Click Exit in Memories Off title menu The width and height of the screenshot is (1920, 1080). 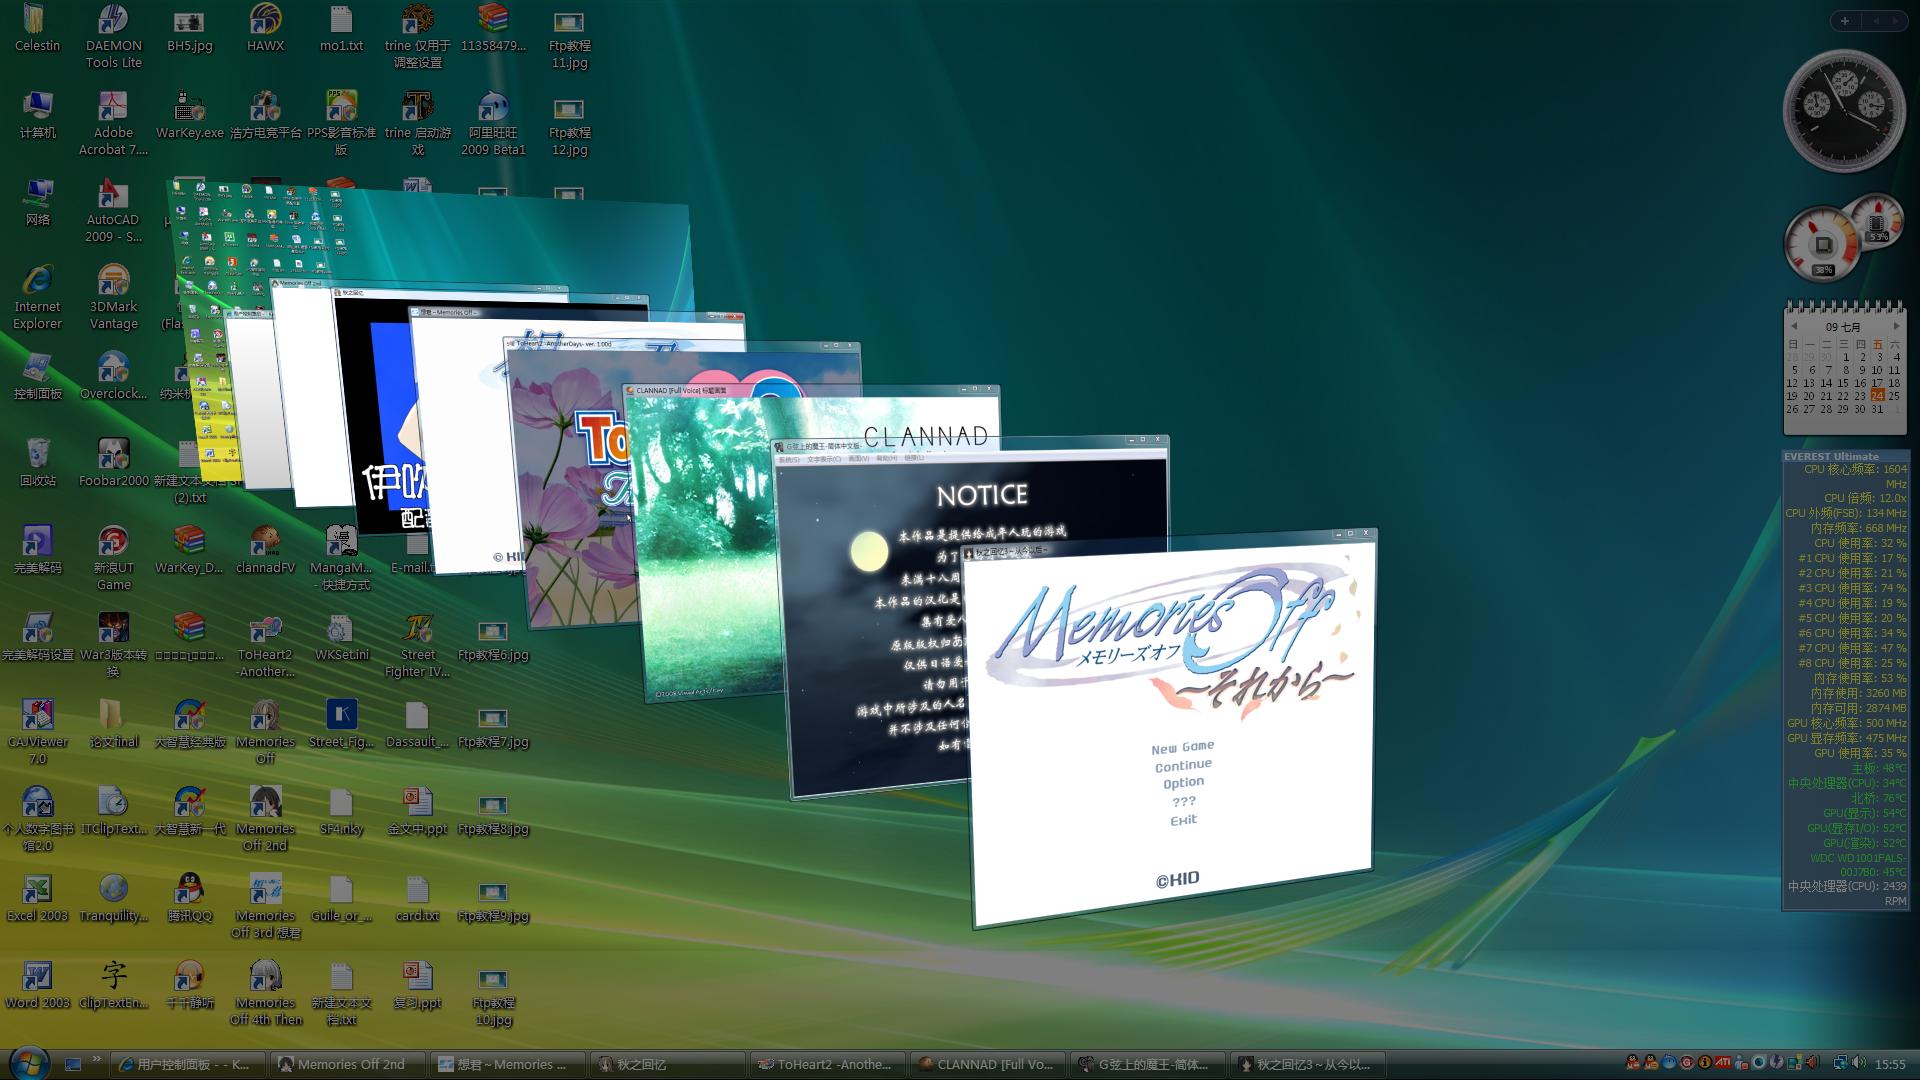click(x=1183, y=820)
